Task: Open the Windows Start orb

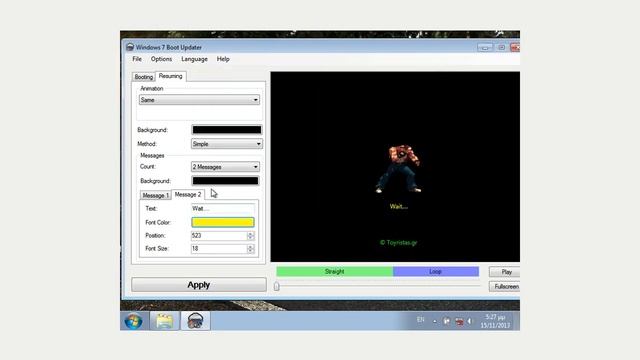Action: coord(133,321)
